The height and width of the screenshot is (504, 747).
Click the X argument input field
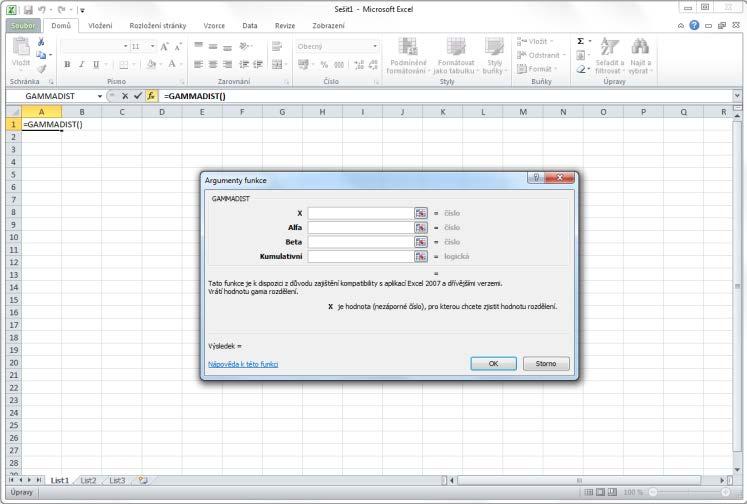click(361, 213)
